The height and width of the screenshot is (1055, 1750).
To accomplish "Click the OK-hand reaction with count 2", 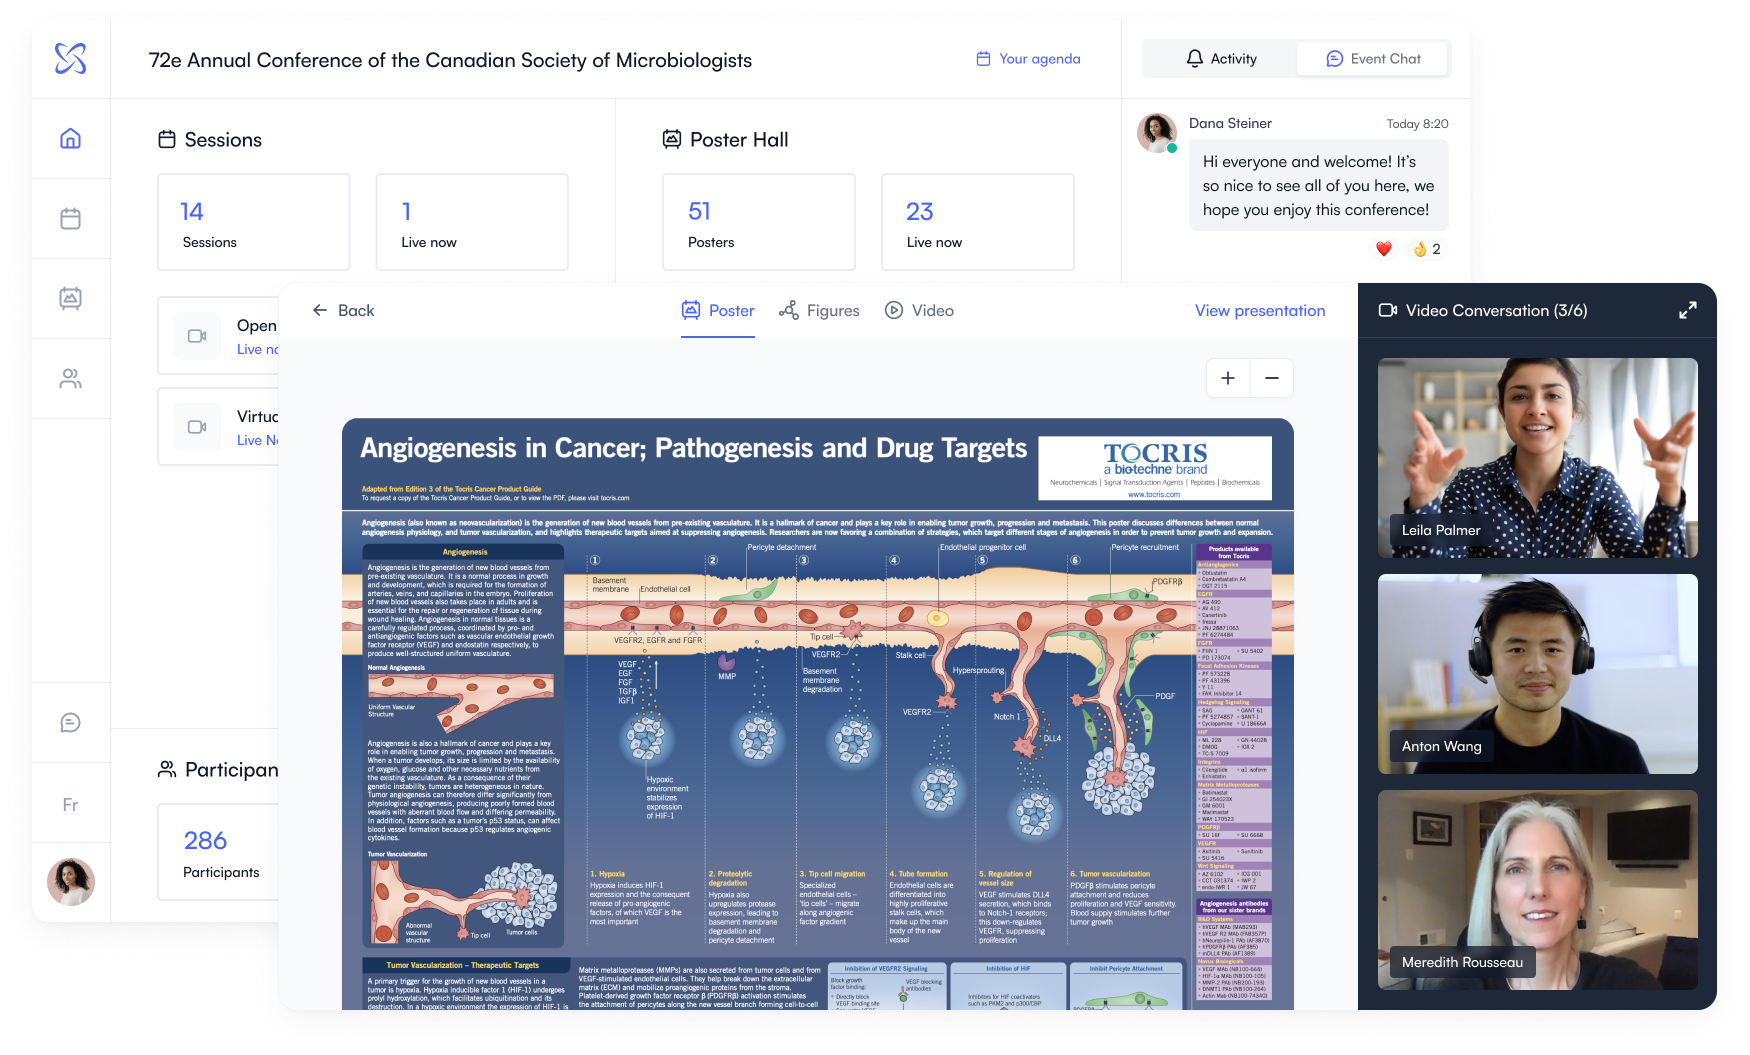I will point(1427,249).
